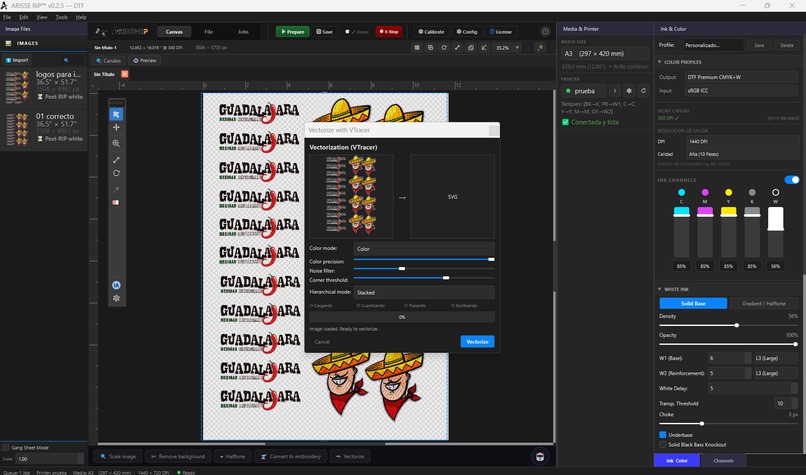Image resolution: width=806 pixels, height=475 pixels.
Task: Click the IA round button in canvas toolbar
Action: tap(116, 285)
